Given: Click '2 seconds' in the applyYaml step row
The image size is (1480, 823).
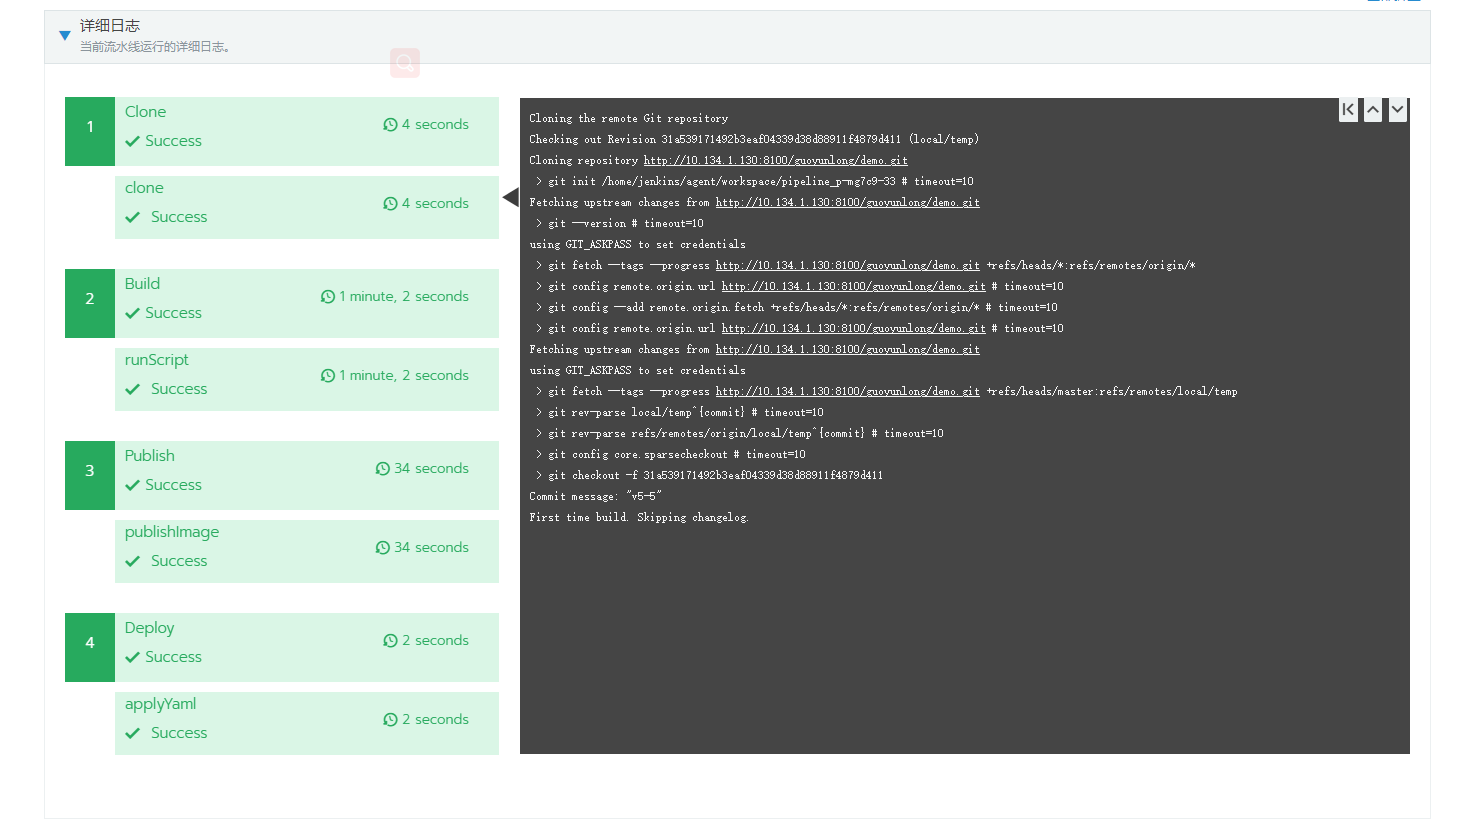Looking at the screenshot, I should [x=435, y=720].
